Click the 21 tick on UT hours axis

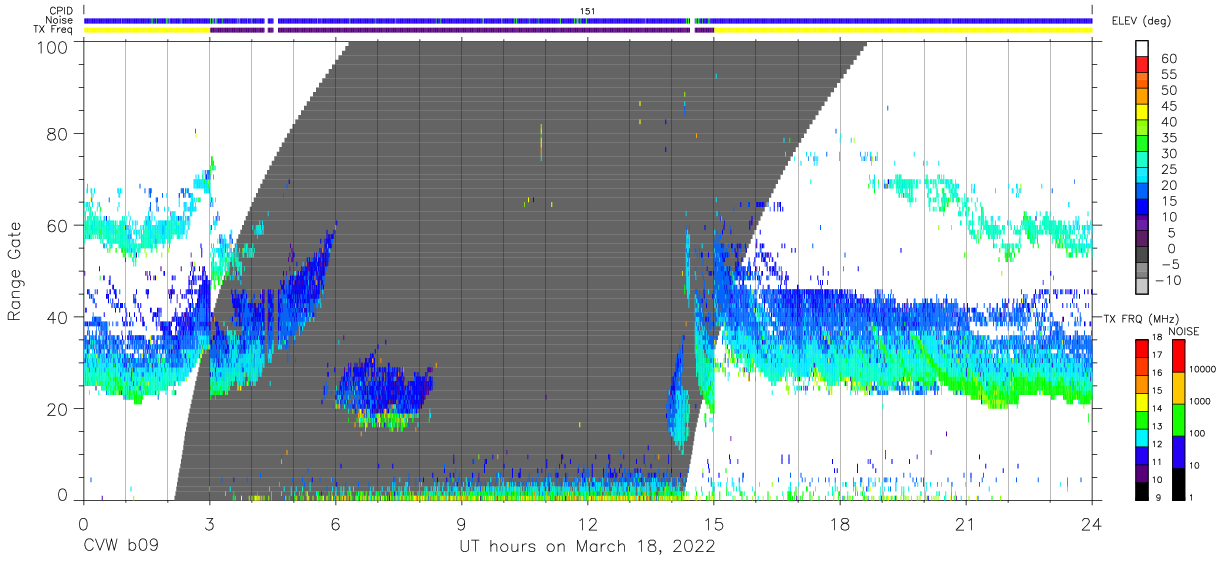965,523
